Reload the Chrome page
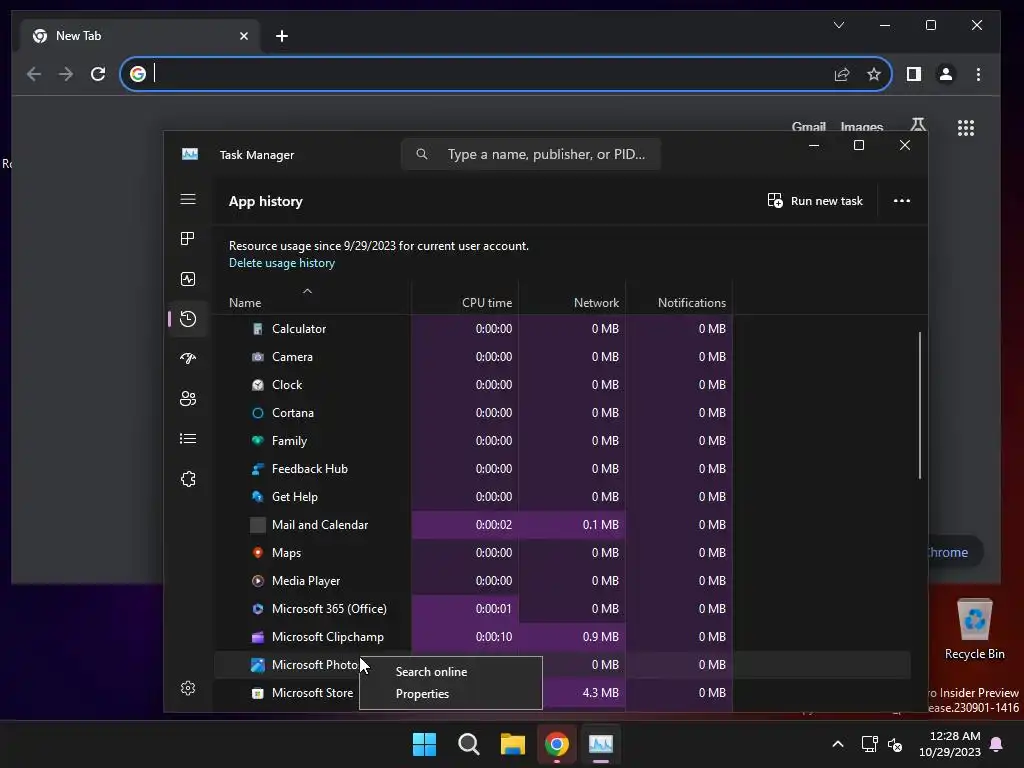This screenshot has height=768, width=1024. (98, 74)
